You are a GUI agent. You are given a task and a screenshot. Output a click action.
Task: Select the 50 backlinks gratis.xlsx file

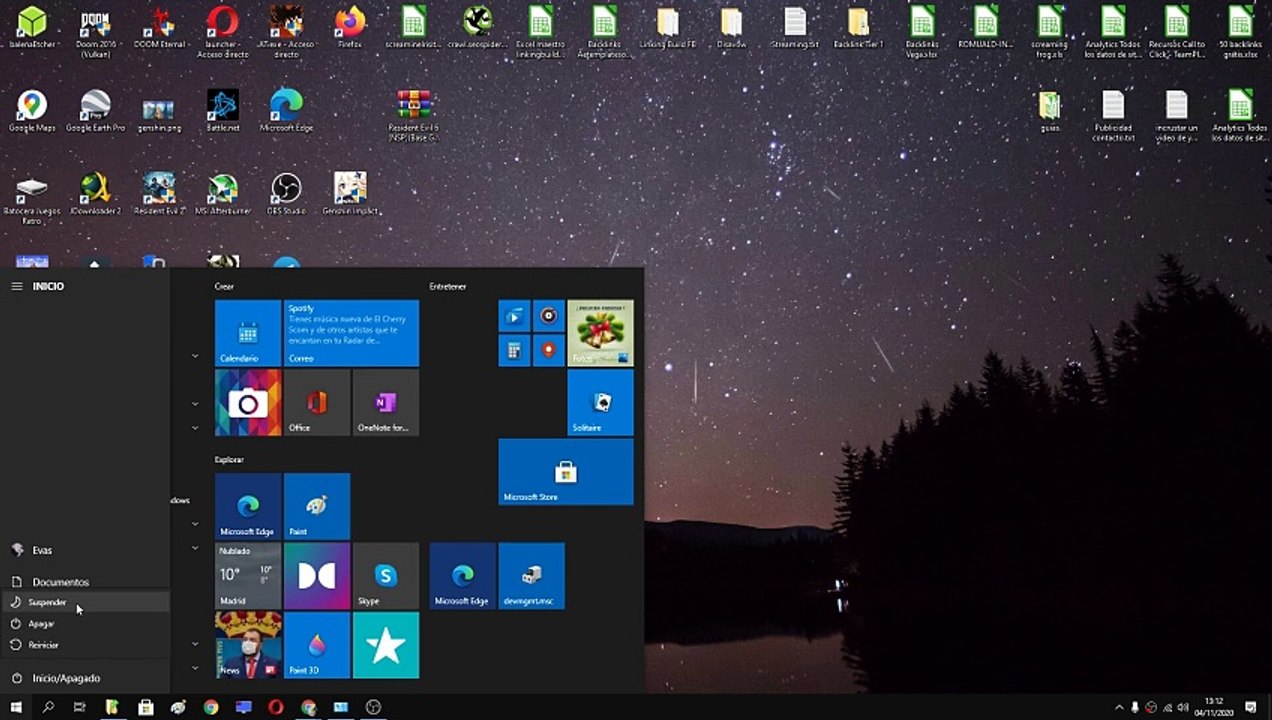pos(1240,32)
